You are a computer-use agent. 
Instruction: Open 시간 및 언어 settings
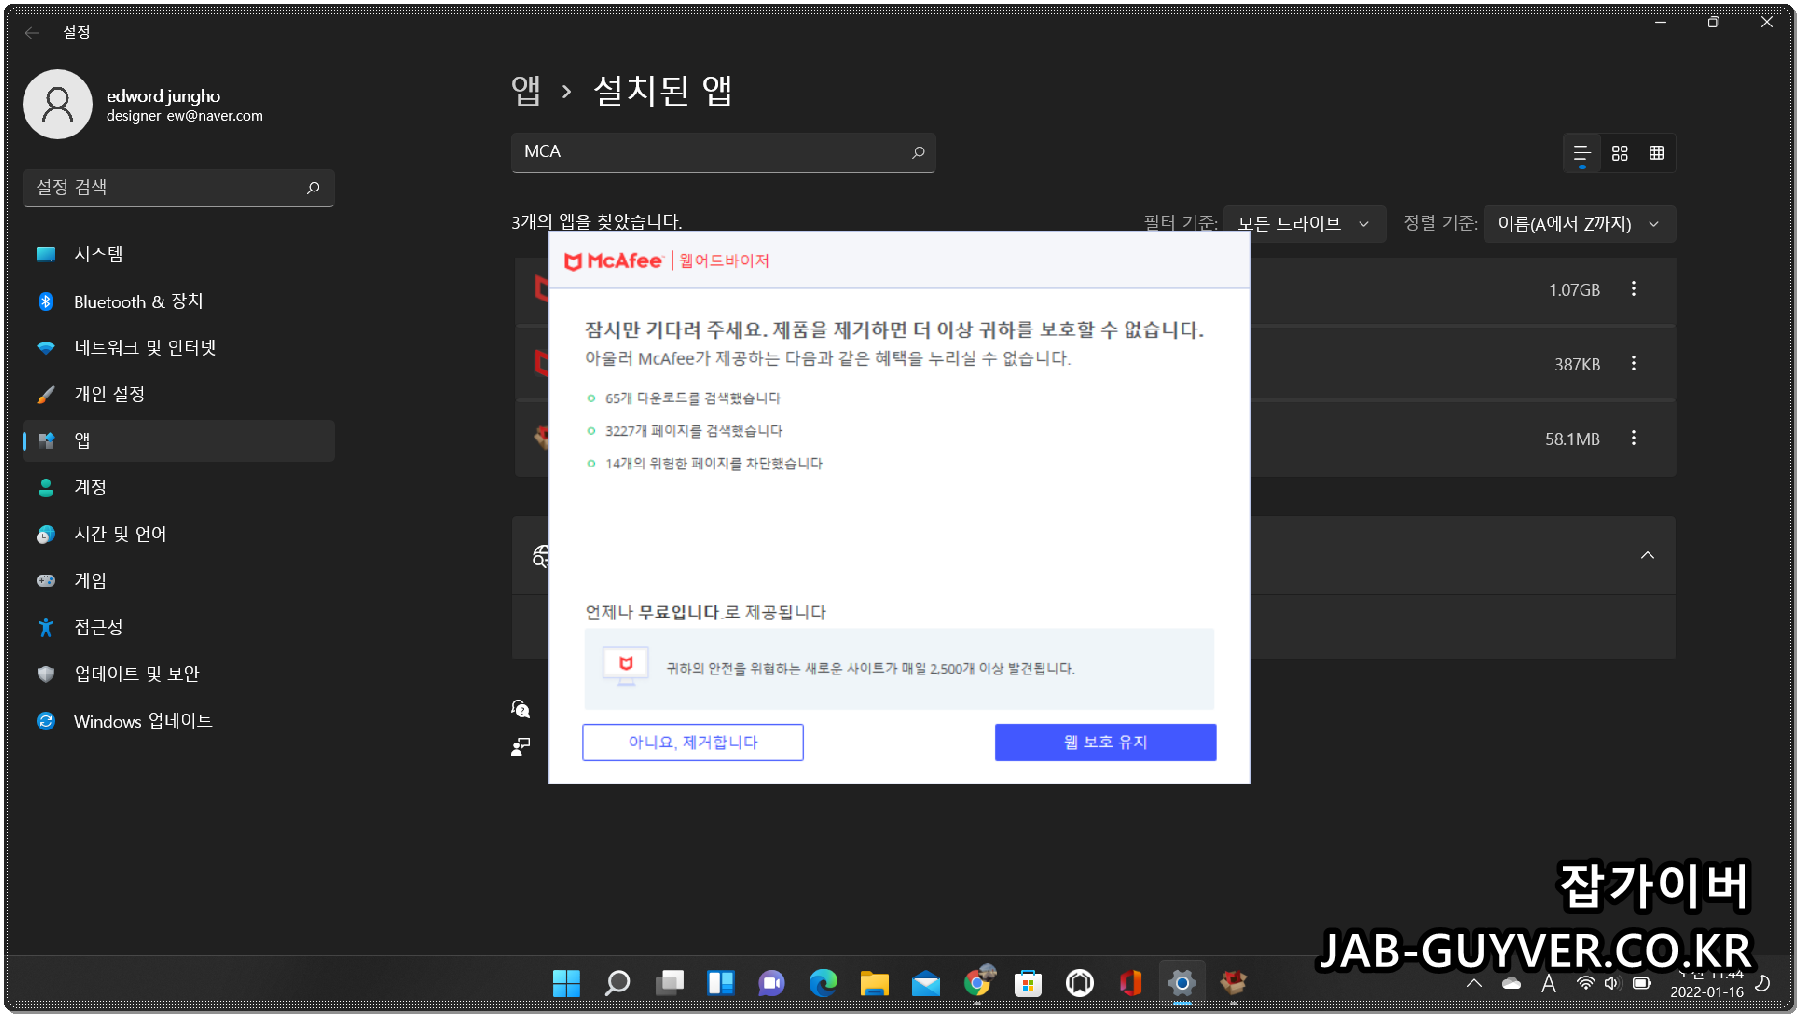click(x=179, y=534)
